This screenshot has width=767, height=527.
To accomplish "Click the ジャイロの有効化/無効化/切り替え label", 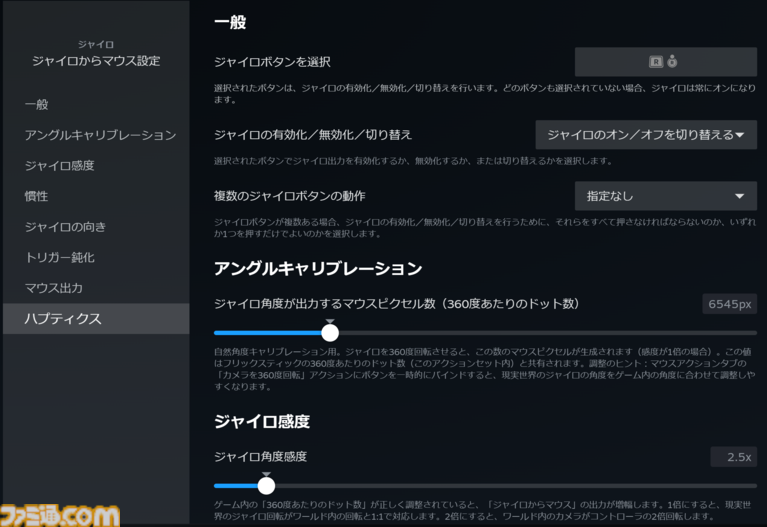I will tap(313, 135).
